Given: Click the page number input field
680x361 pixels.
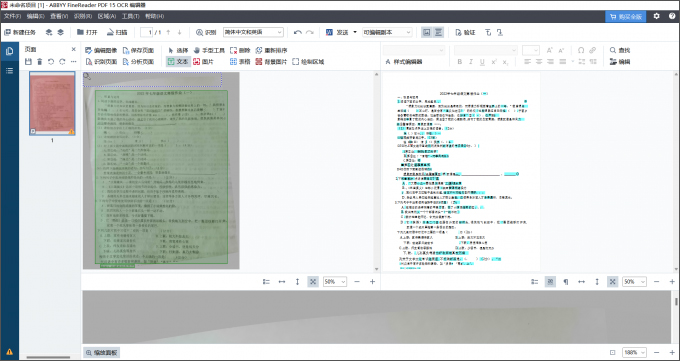Looking at the screenshot, I should [x=147, y=33].
